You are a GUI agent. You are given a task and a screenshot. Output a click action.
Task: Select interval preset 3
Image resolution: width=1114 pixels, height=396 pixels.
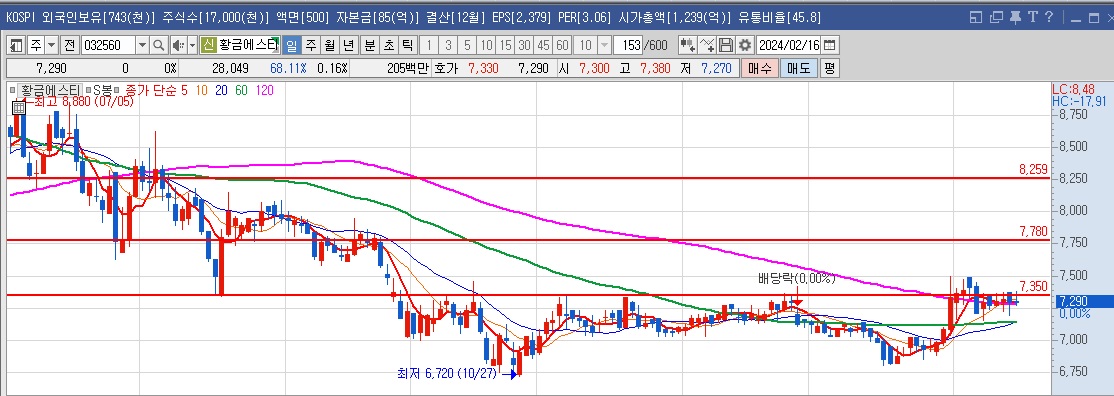[448, 46]
